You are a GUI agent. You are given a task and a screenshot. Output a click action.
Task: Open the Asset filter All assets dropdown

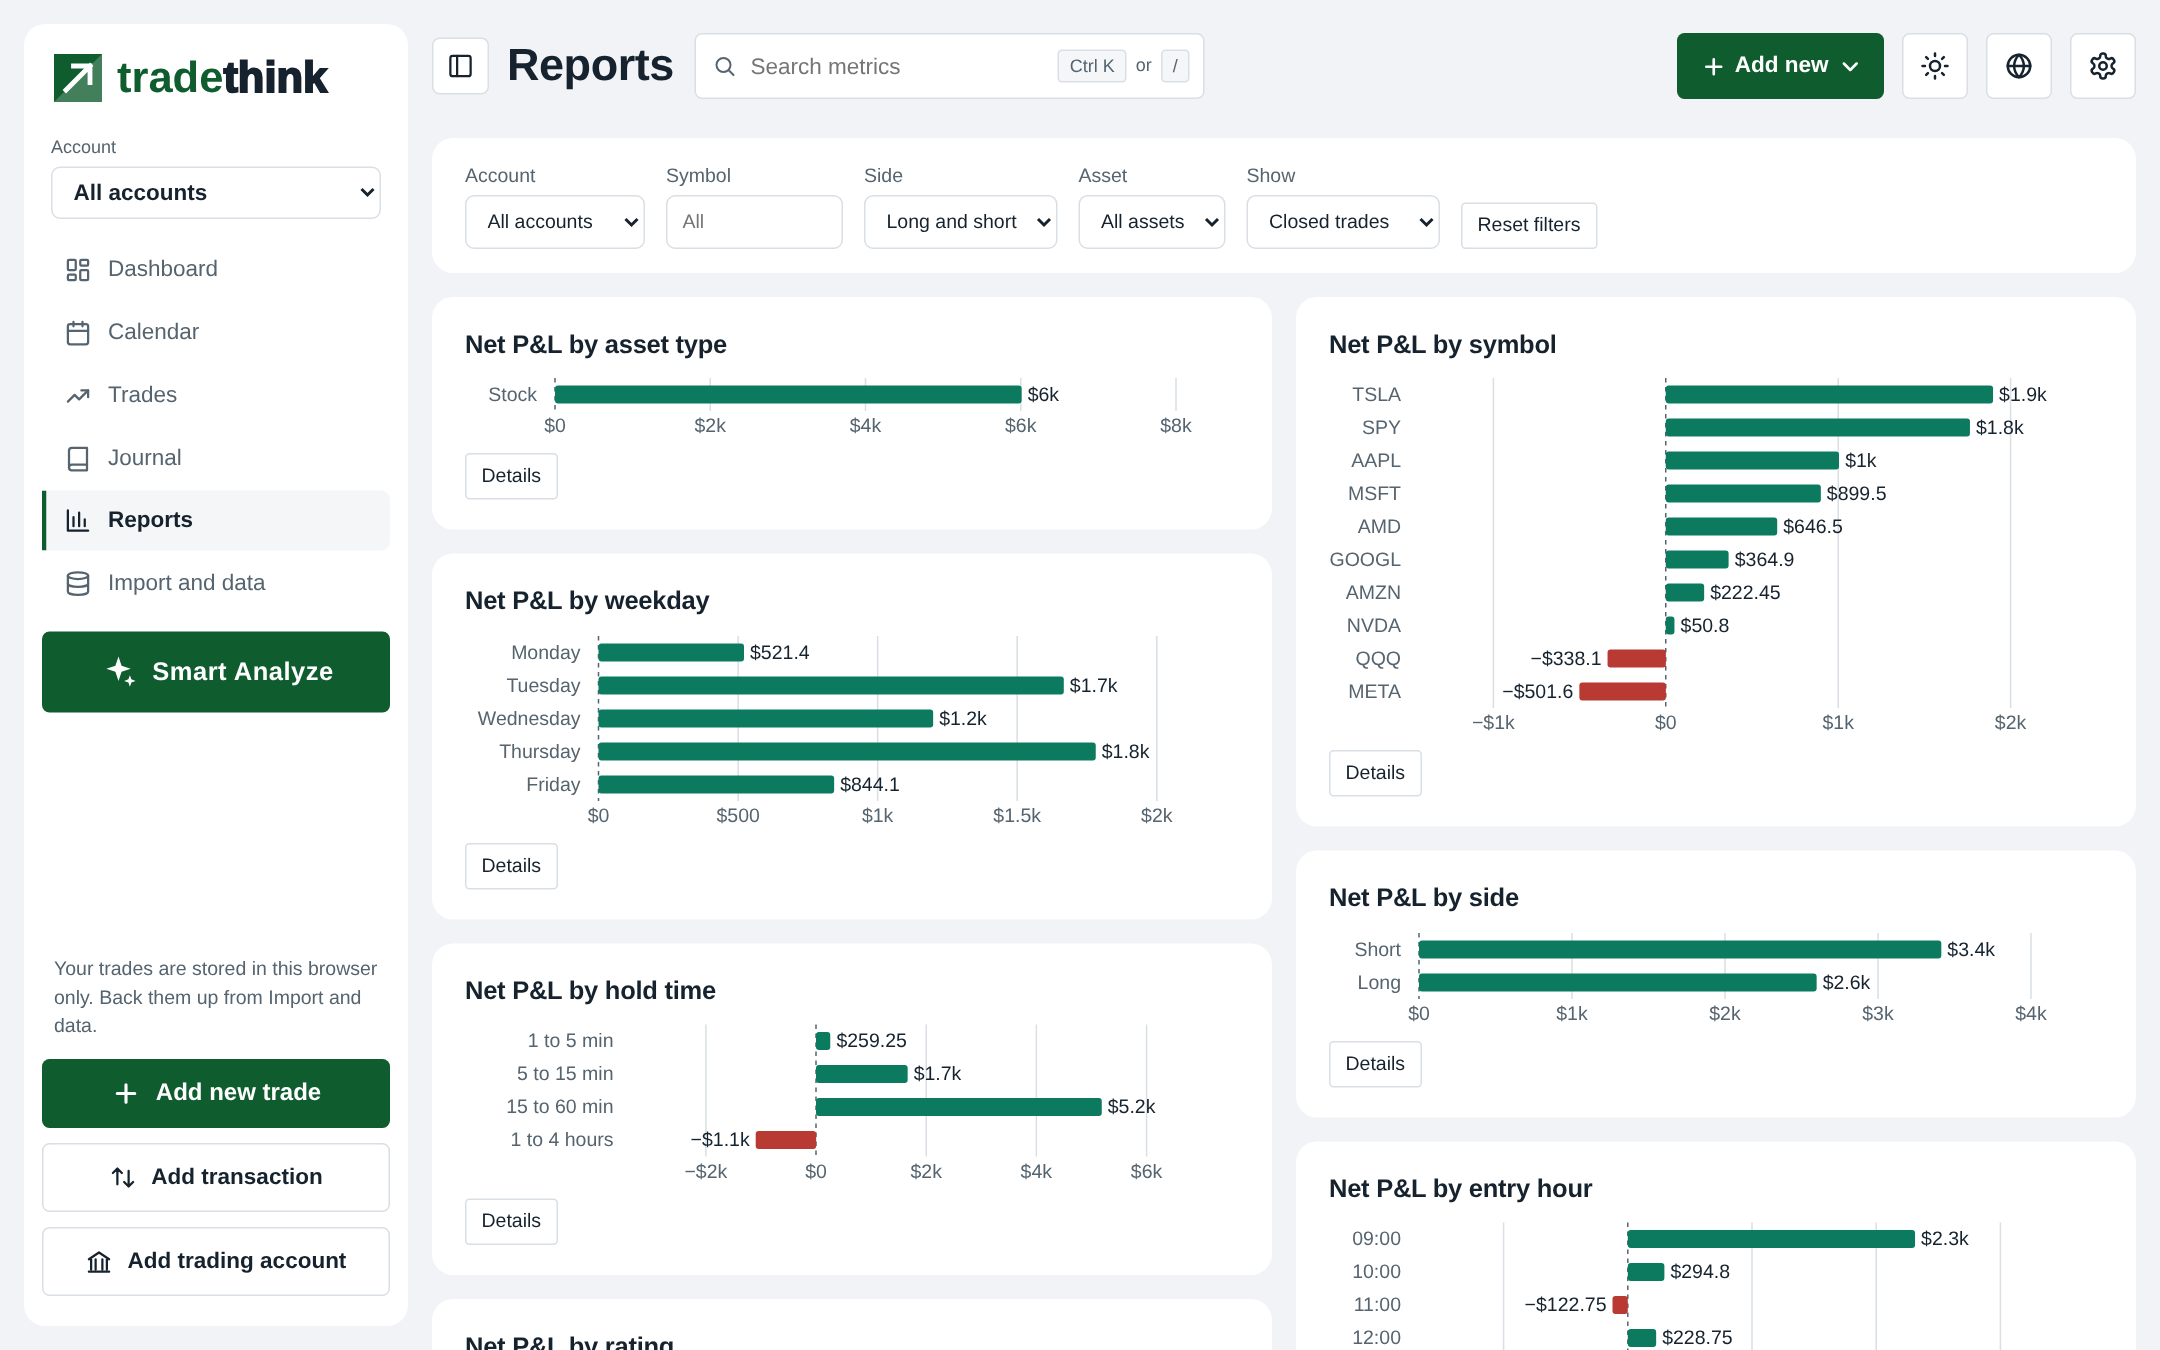[1151, 221]
